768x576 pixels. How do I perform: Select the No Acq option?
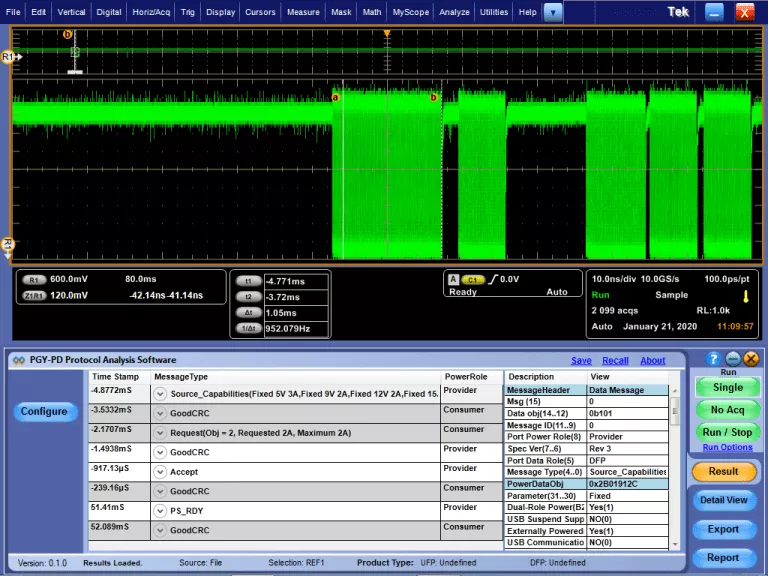(x=727, y=410)
